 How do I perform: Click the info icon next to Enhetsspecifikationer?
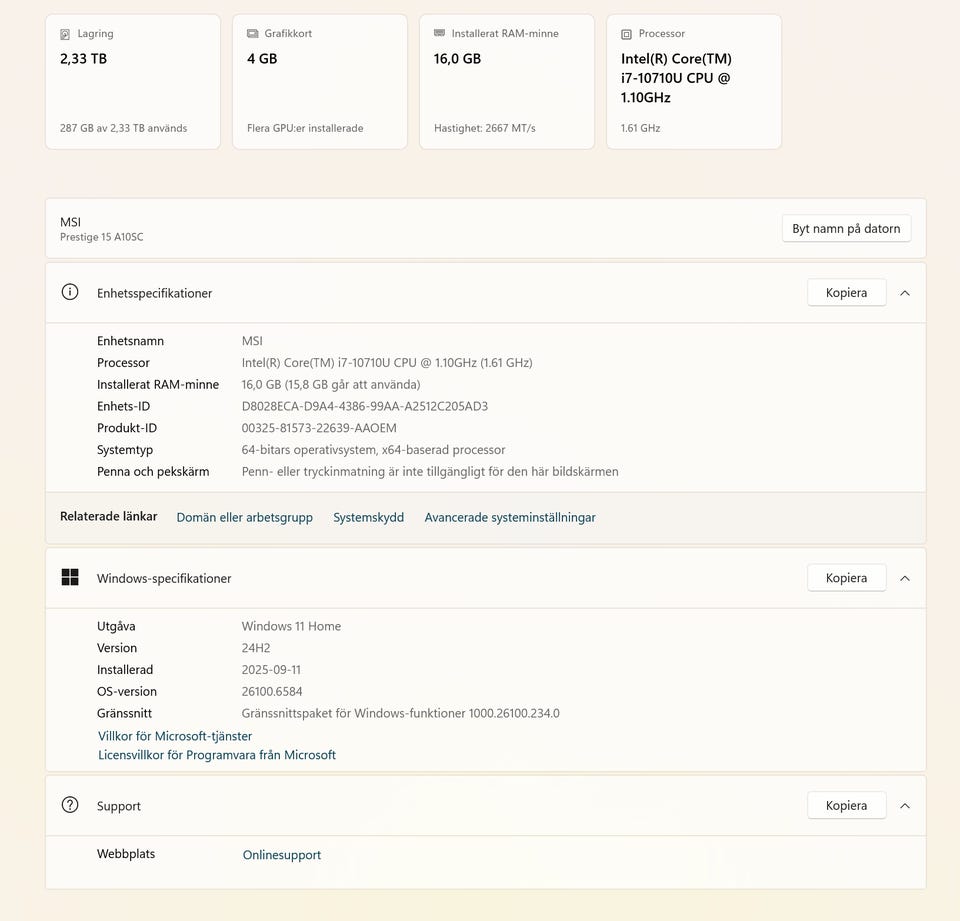coord(70,292)
